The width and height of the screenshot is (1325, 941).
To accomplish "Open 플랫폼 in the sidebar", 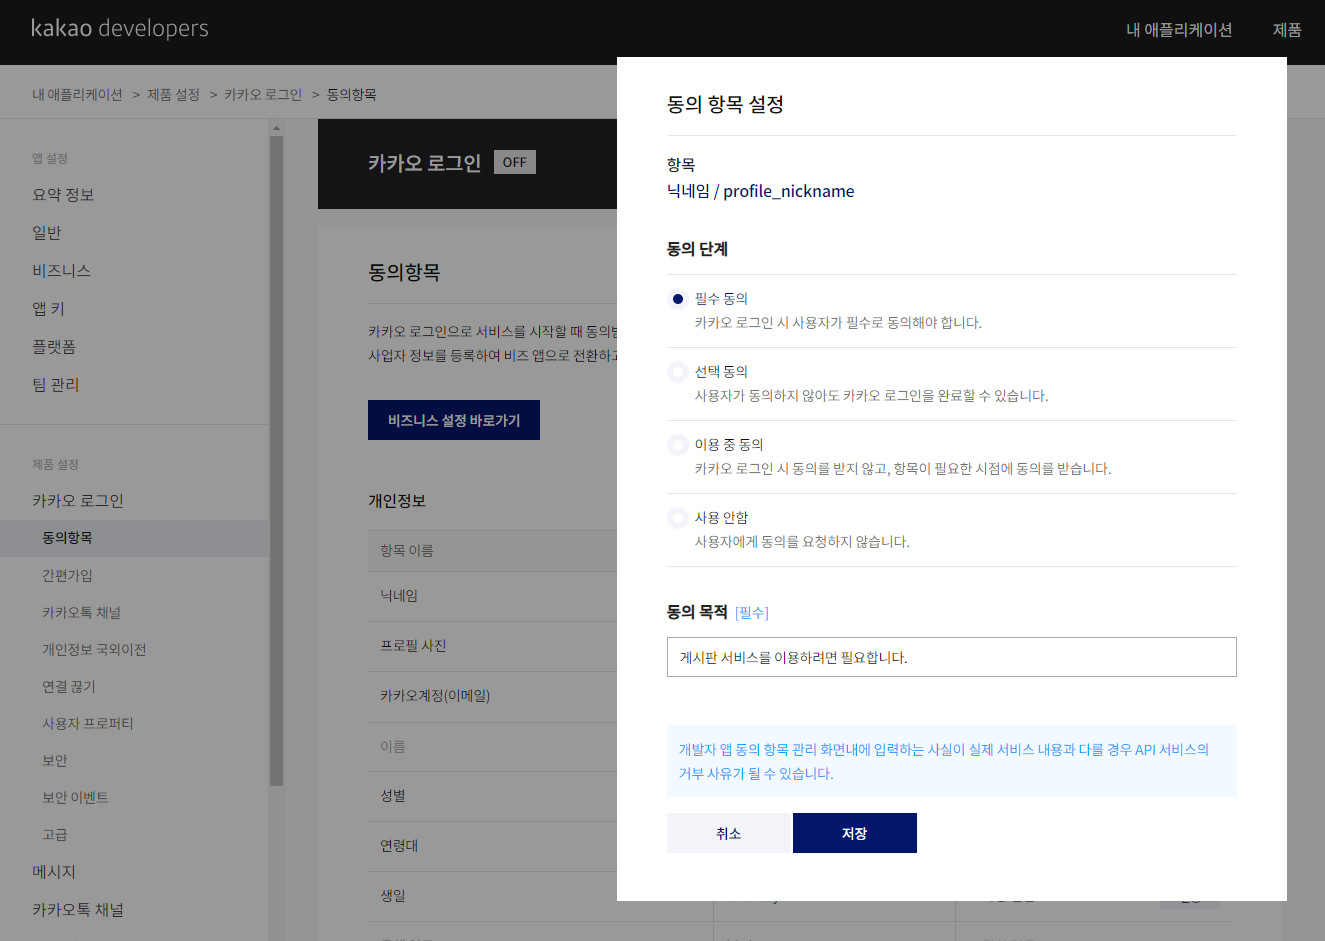I will (x=54, y=347).
